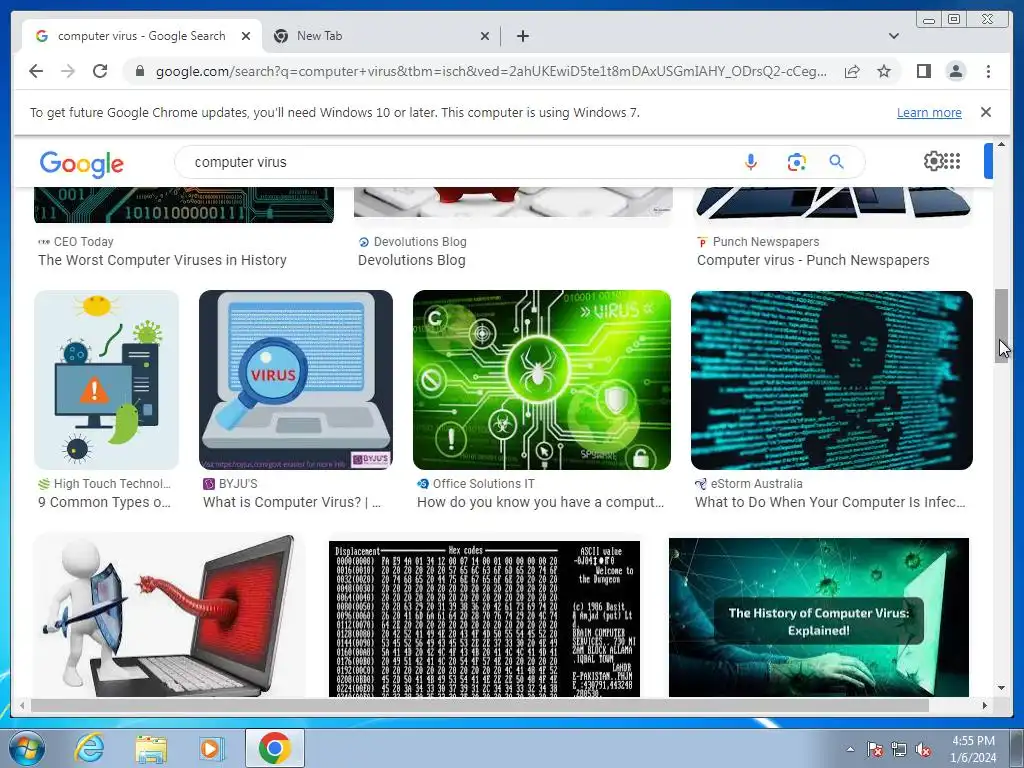Open the Windows Start menu
This screenshot has width=1024, height=768.
point(26,748)
